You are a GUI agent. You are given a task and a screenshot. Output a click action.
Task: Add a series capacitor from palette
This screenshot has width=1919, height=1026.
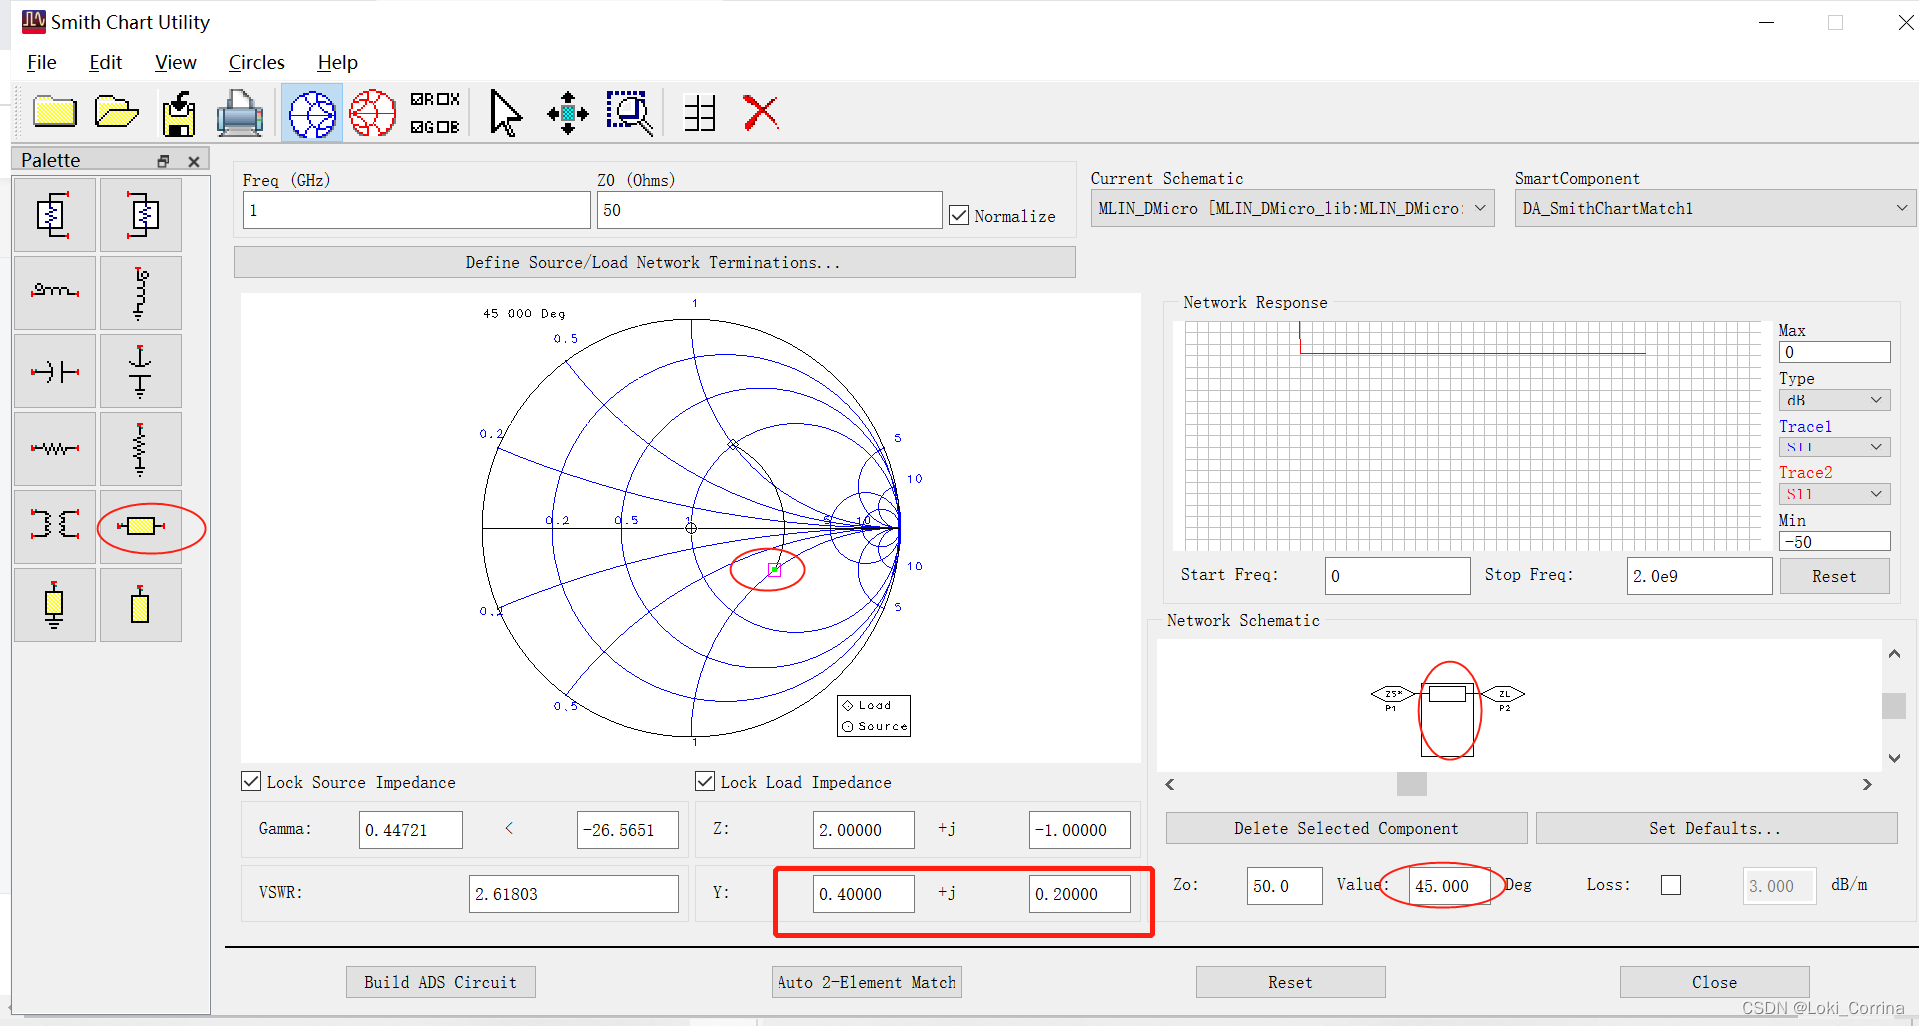click(x=55, y=371)
